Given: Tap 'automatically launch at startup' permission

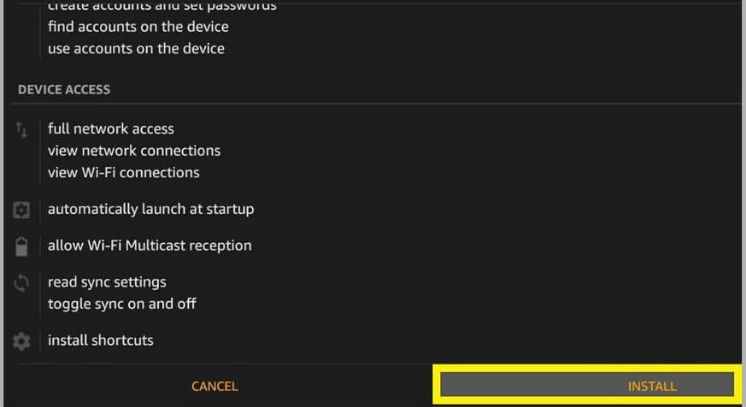Looking at the screenshot, I should pyautogui.click(x=150, y=209).
